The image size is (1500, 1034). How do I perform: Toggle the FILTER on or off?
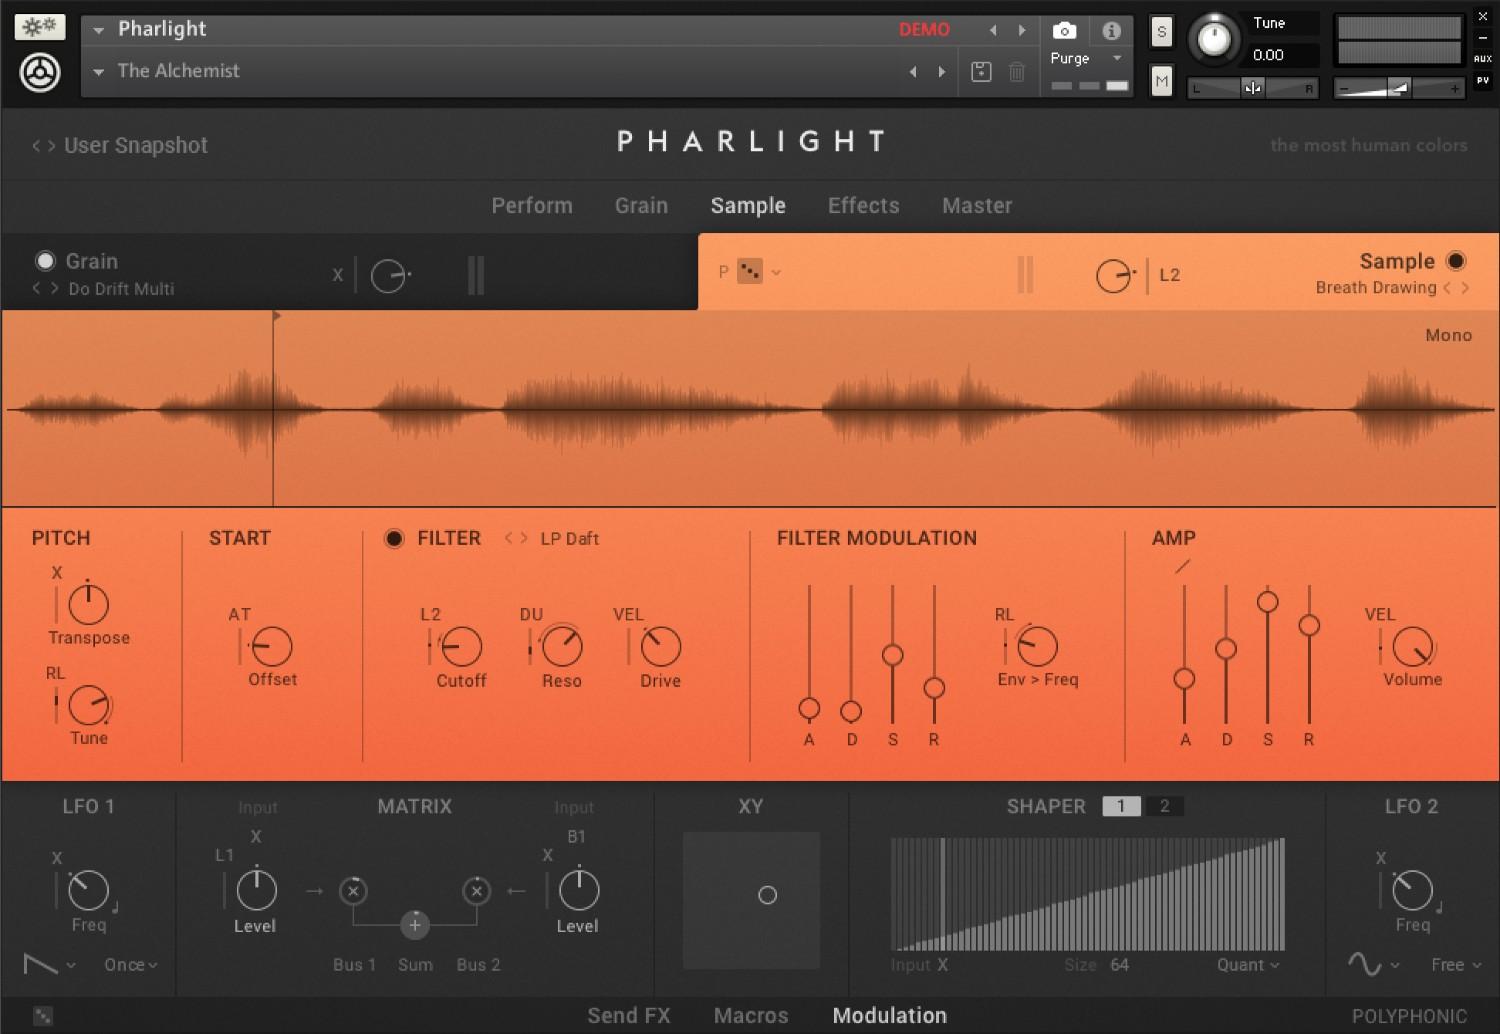(394, 538)
